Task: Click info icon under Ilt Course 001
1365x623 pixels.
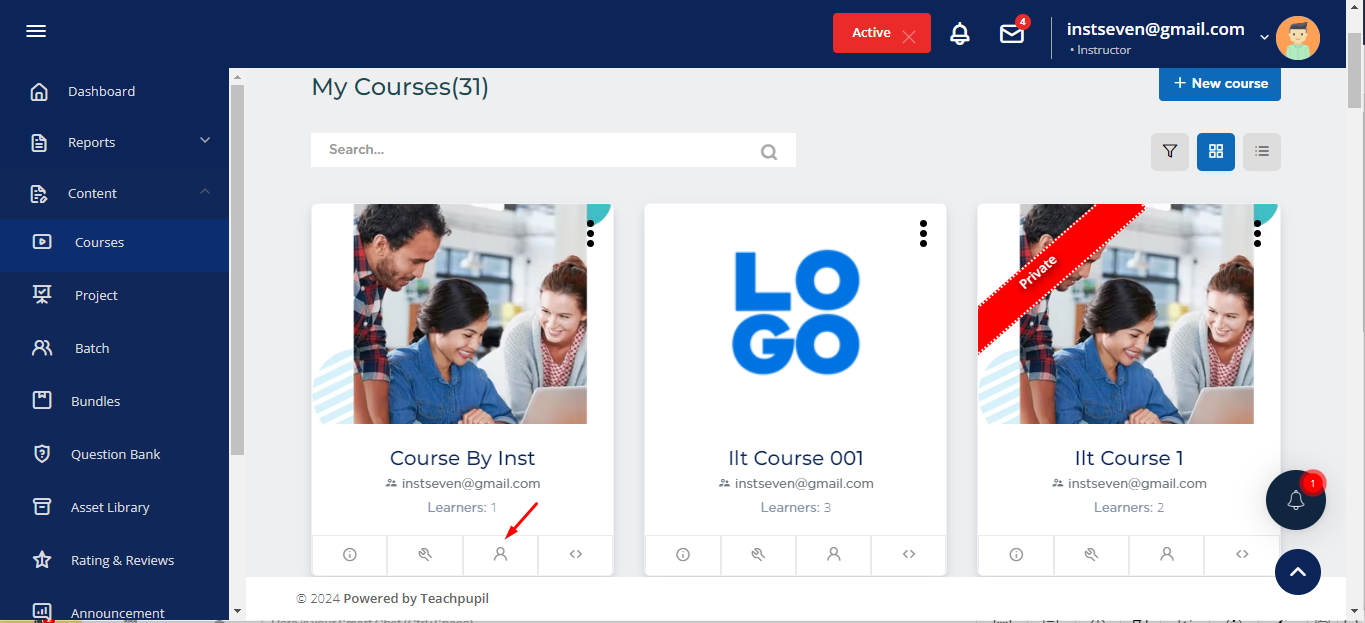Action: (x=683, y=555)
